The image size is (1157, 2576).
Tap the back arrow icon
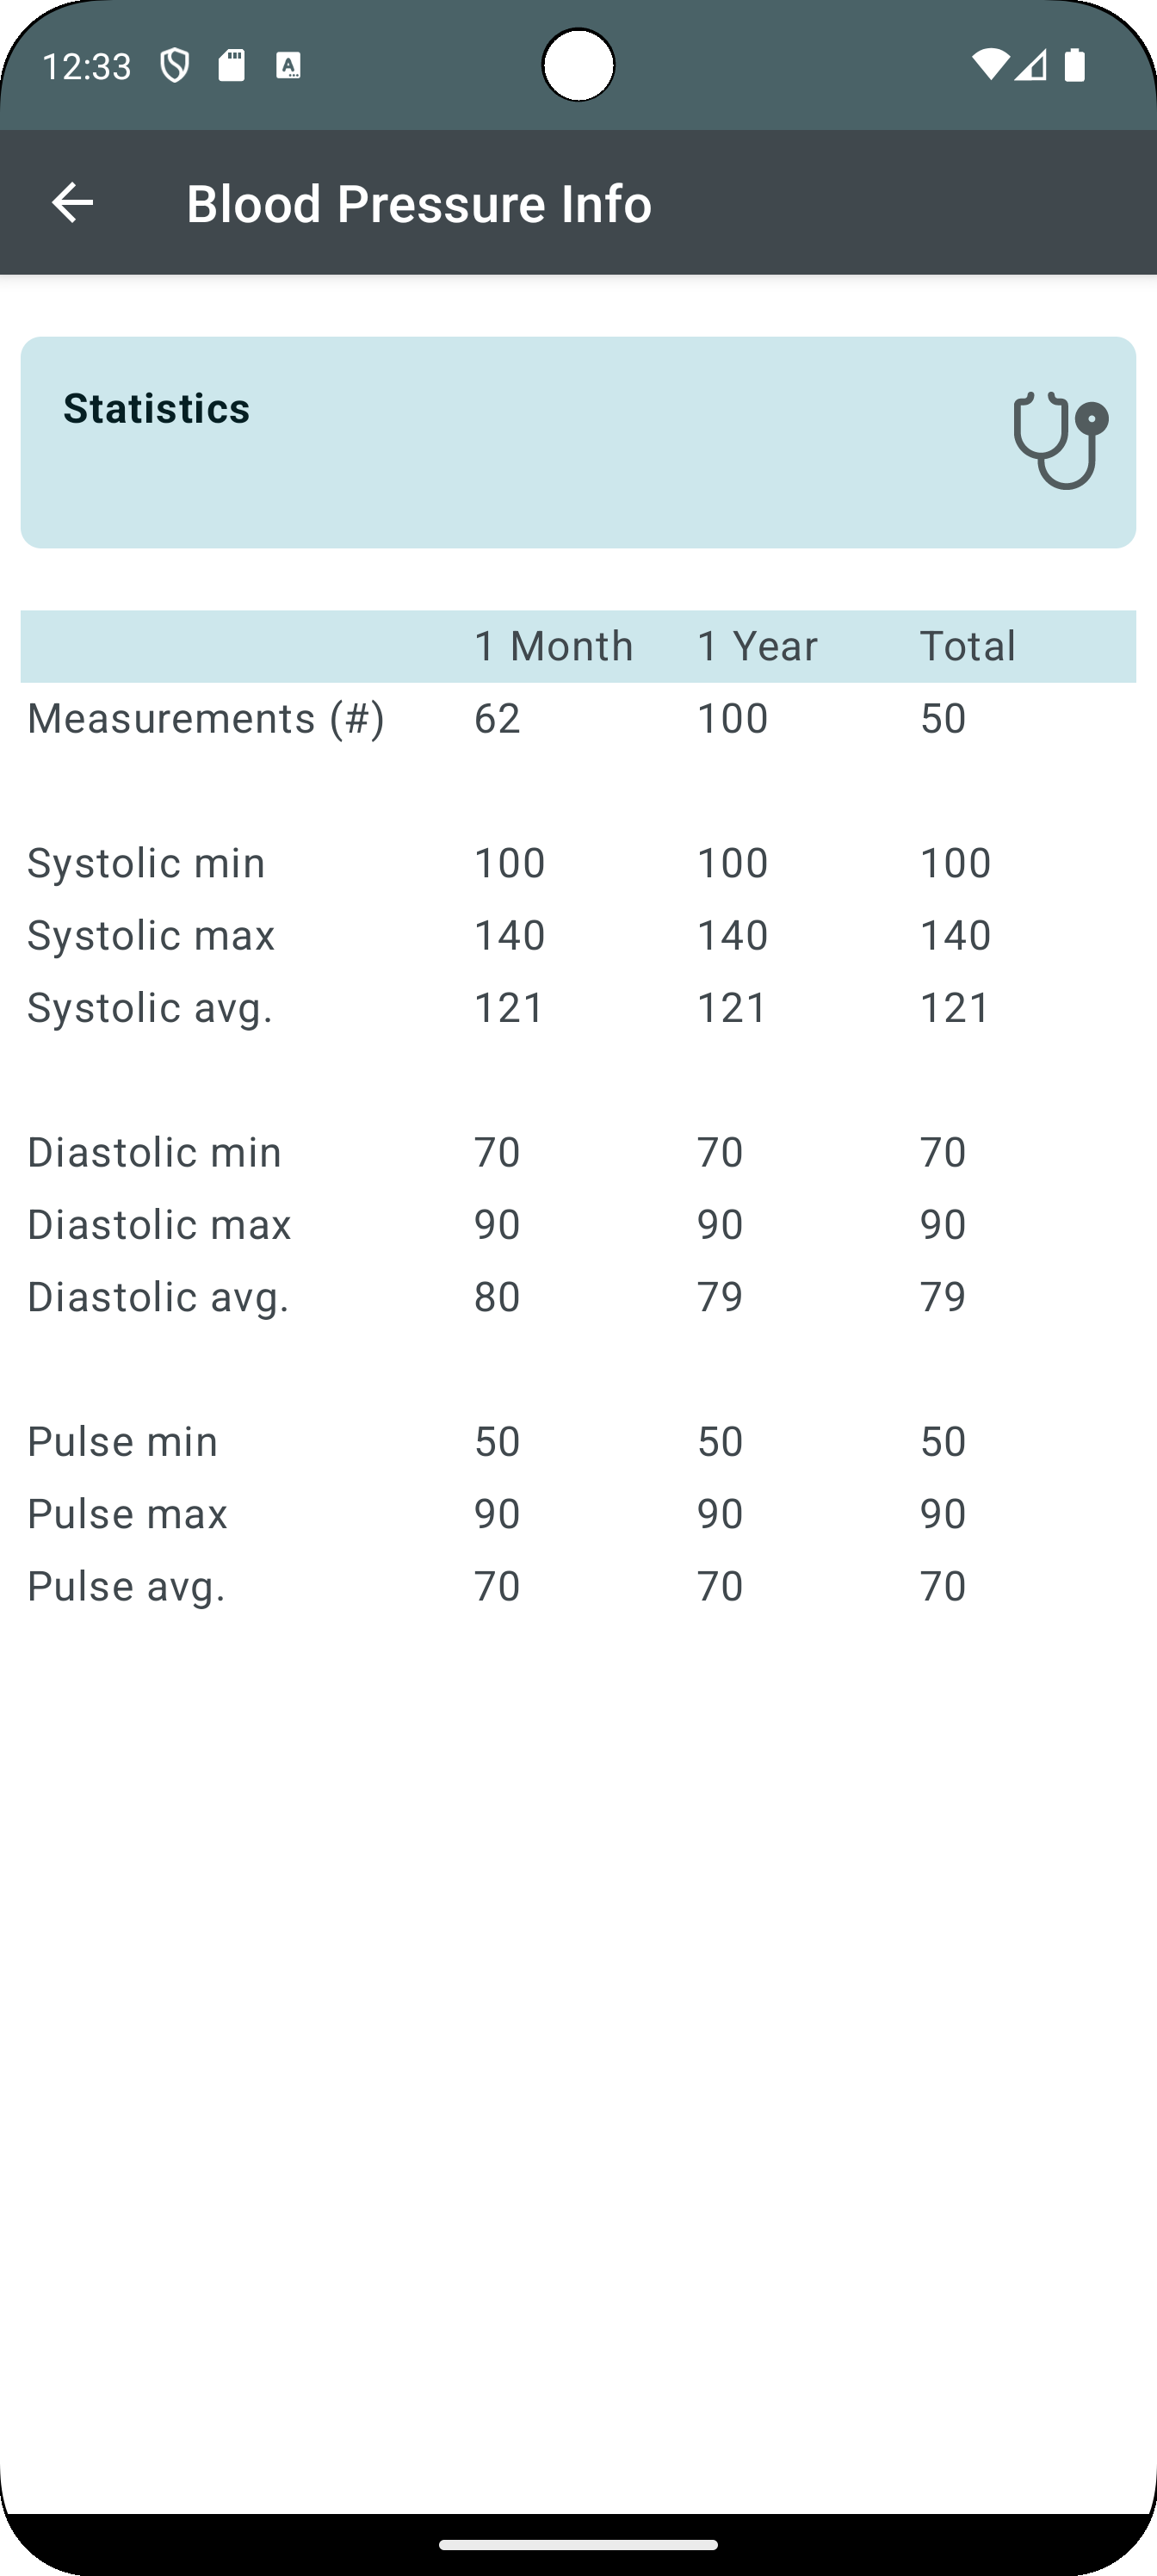pos(72,203)
